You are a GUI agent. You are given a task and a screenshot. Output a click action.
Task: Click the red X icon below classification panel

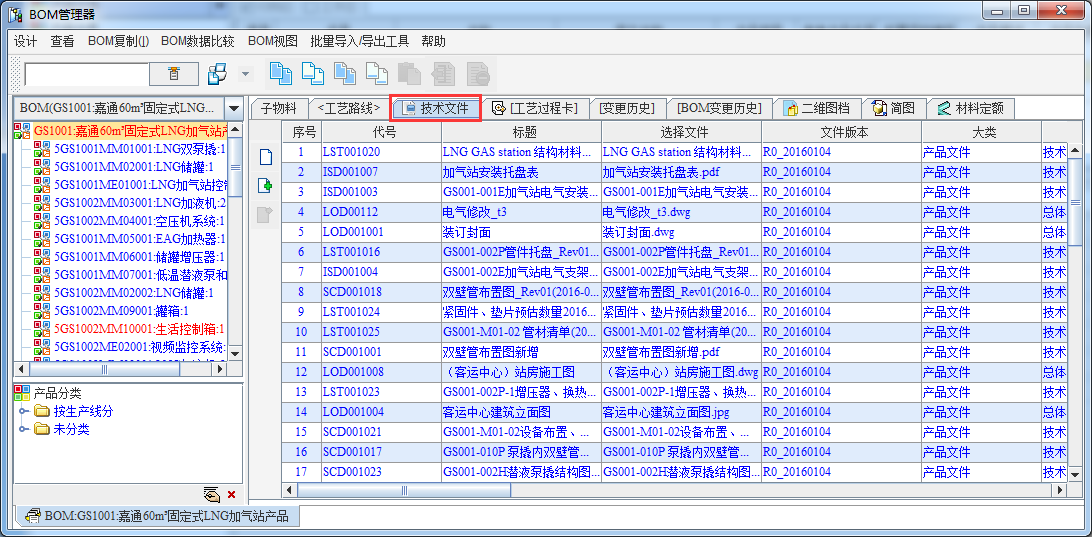tap(232, 495)
